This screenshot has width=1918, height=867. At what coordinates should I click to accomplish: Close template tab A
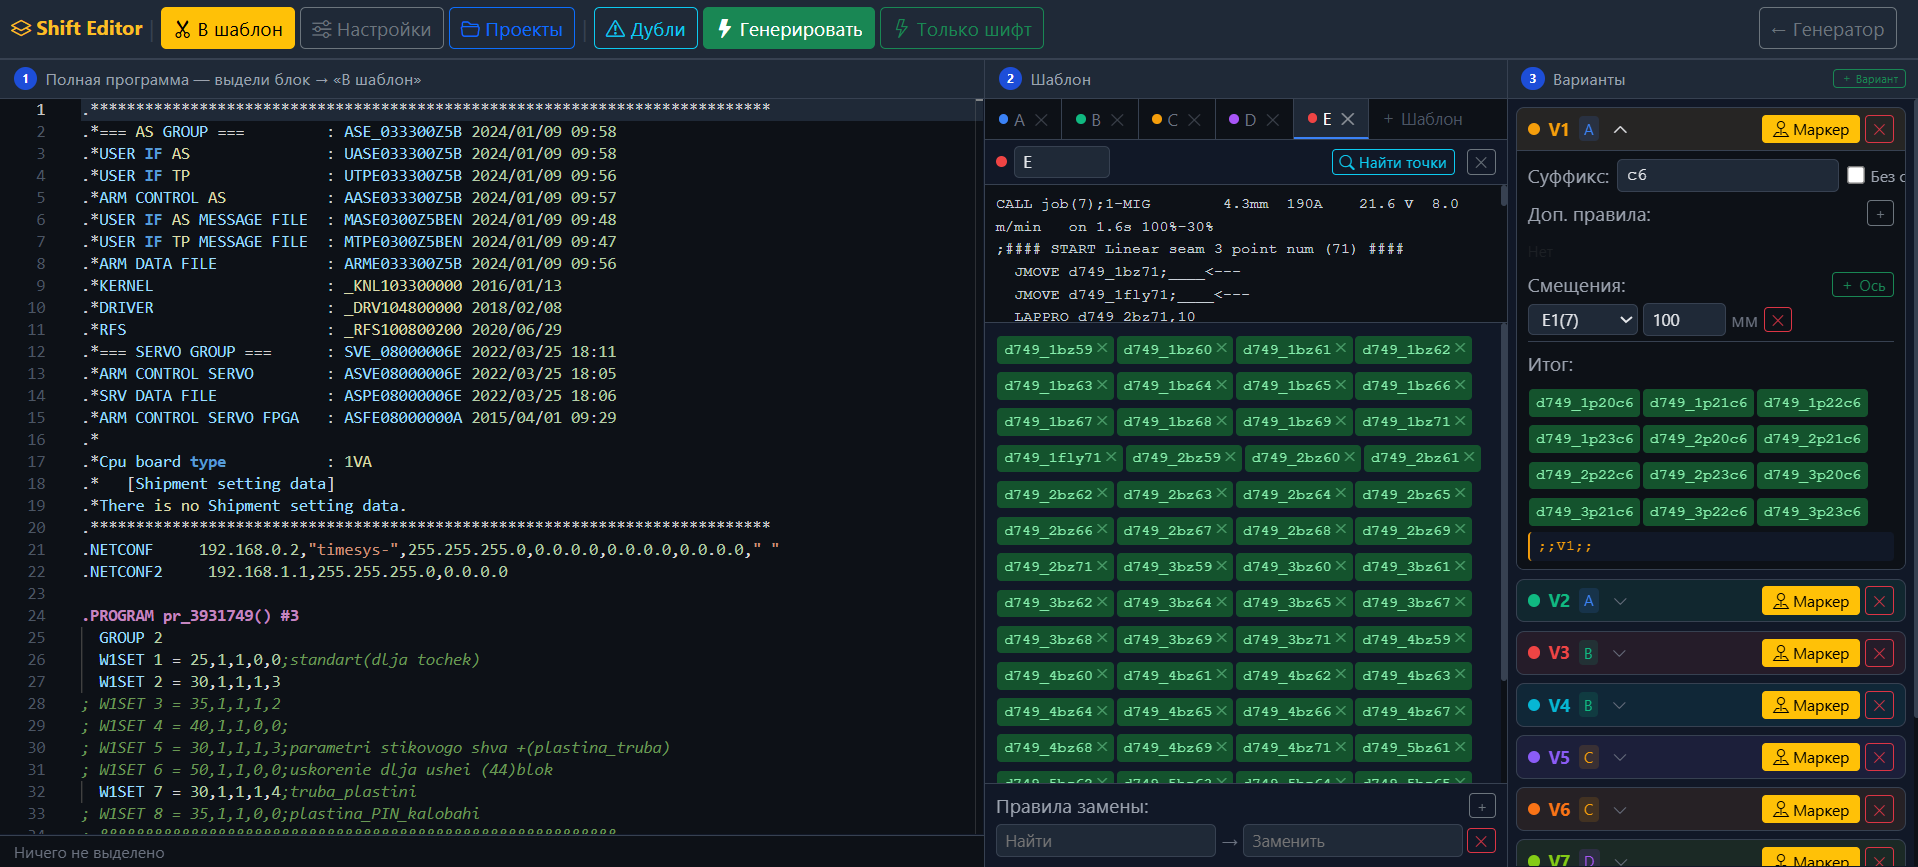[x=1041, y=120]
